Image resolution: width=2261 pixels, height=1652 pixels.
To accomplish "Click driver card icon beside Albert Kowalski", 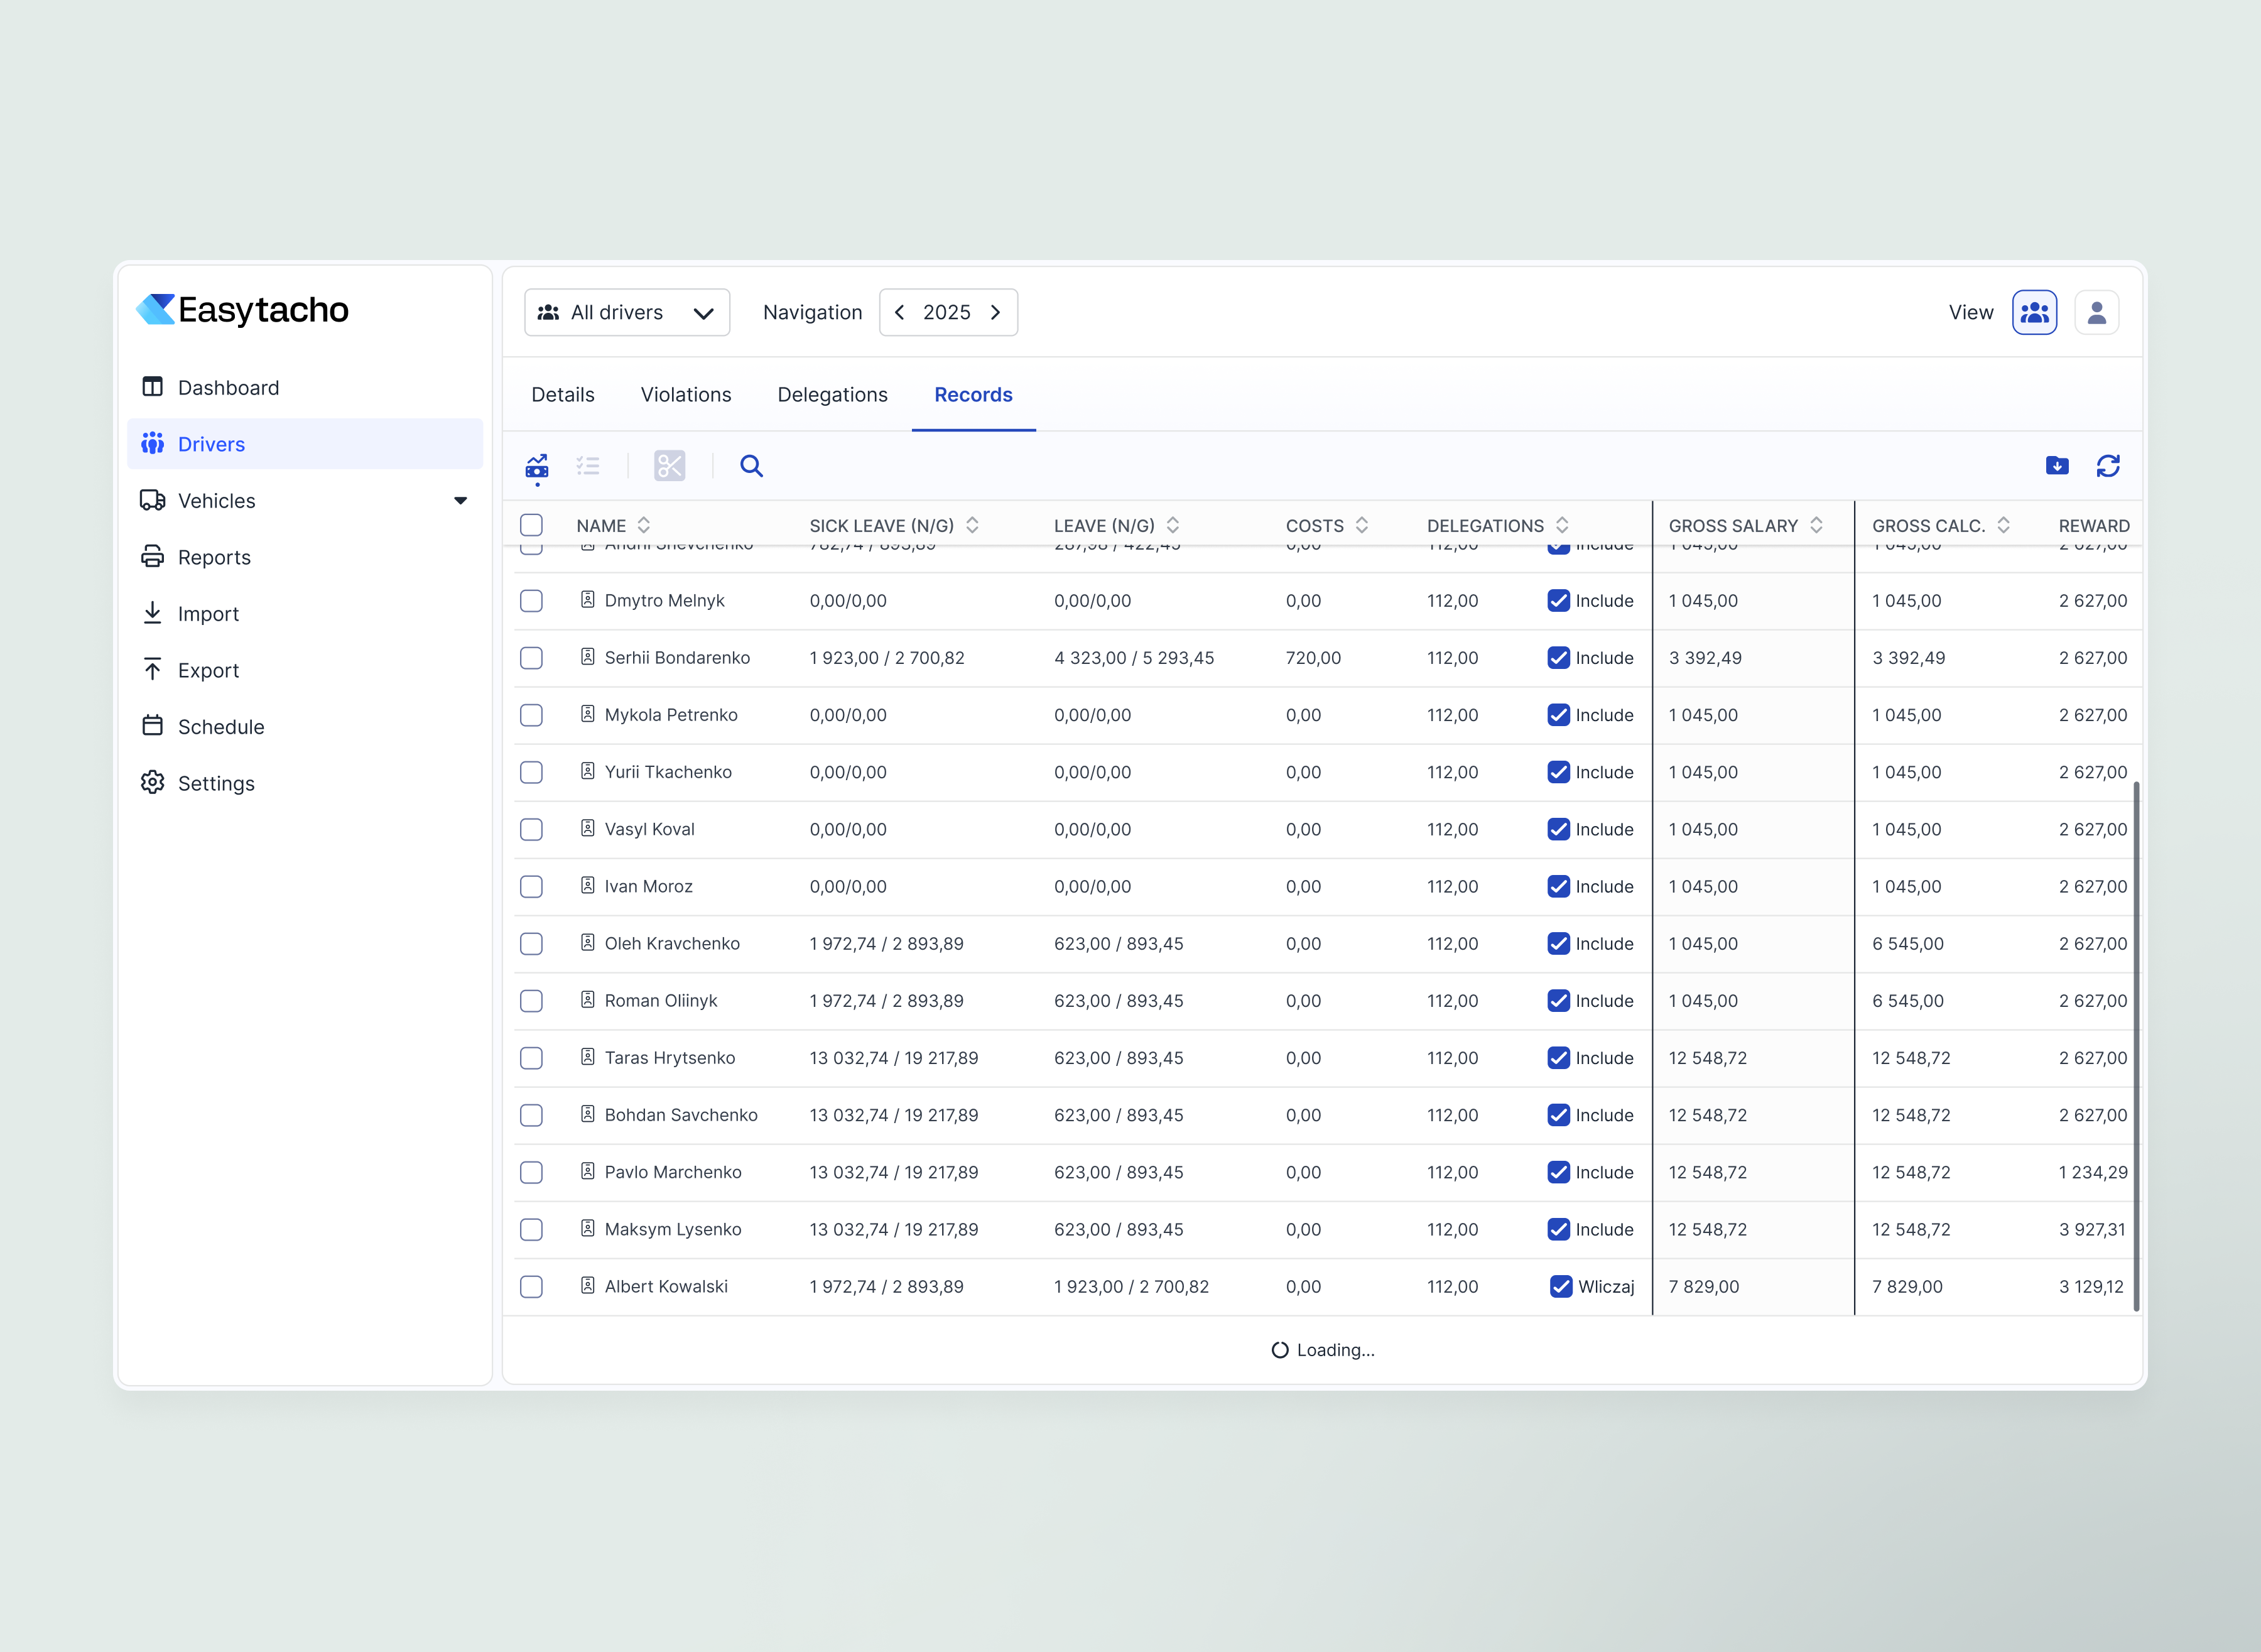I will (588, 1285).
